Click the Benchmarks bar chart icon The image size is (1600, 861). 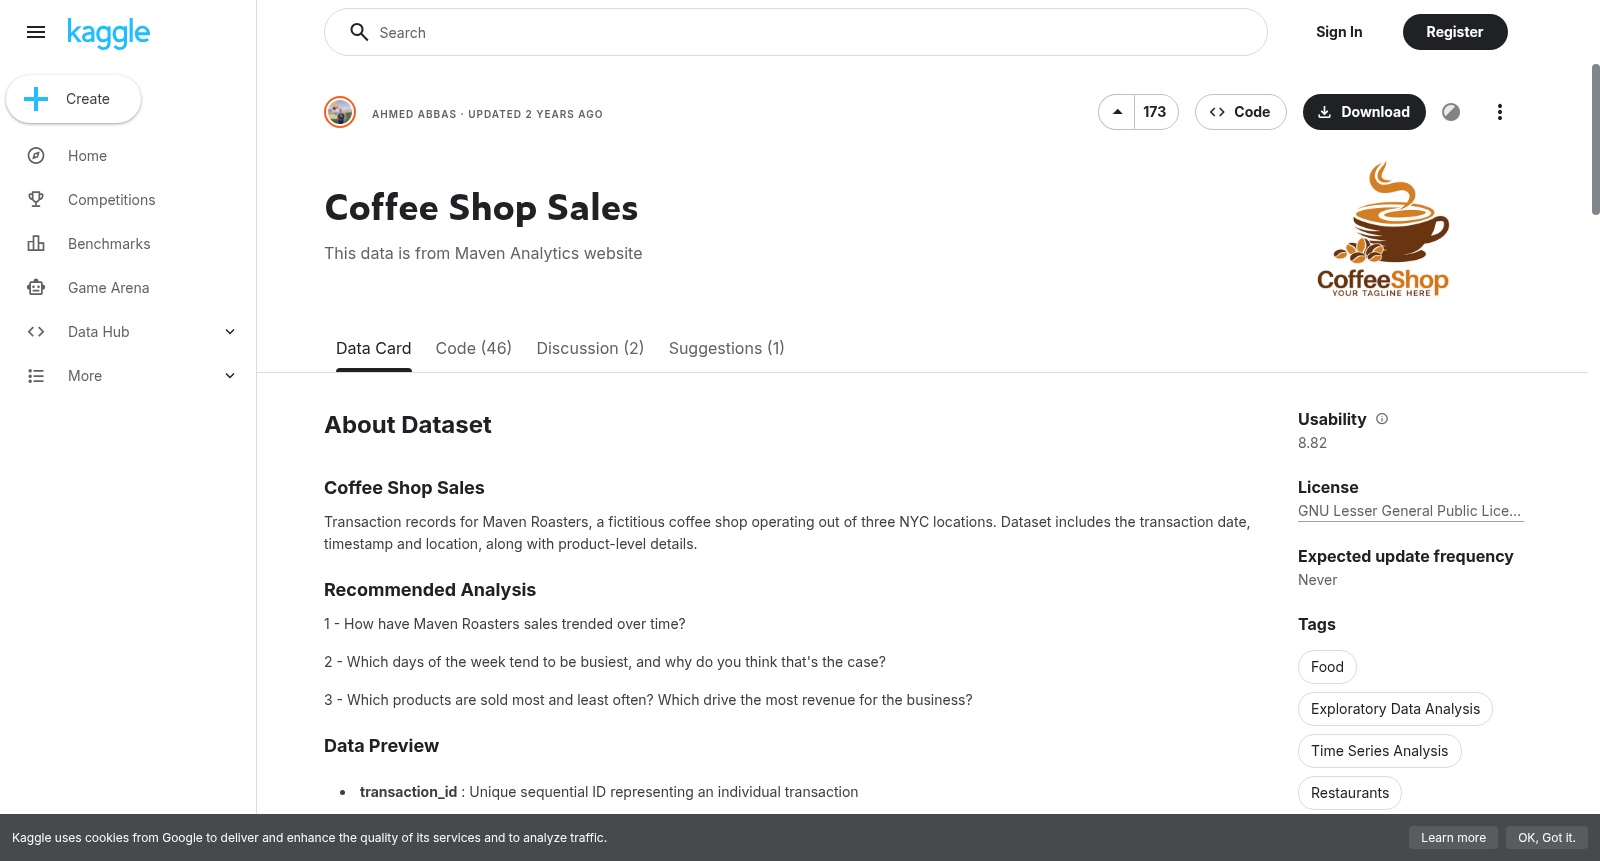click(x=36, y=244)
